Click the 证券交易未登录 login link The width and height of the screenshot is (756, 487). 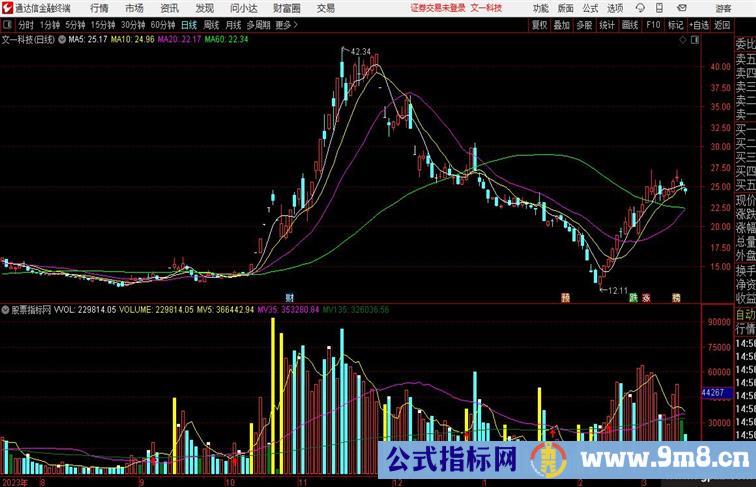438,8
